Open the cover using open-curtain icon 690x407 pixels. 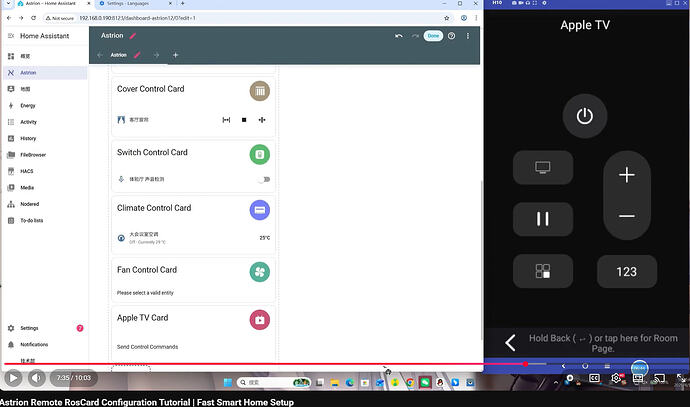pyautogui.click(x=226, y=120)
